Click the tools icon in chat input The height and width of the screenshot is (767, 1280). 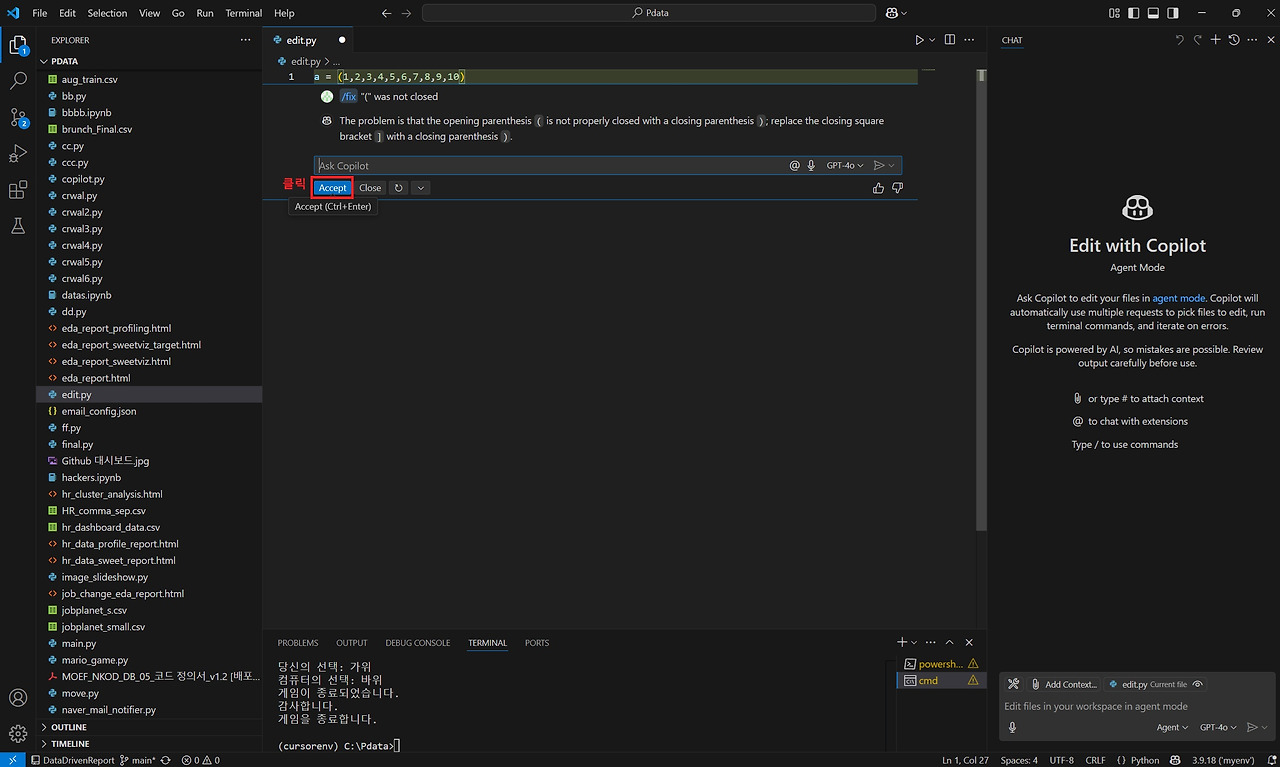coord(1013,684)
